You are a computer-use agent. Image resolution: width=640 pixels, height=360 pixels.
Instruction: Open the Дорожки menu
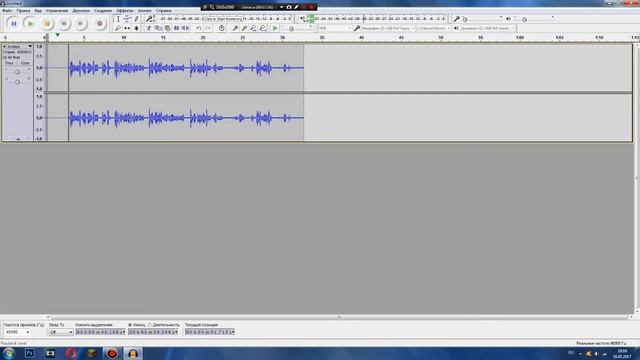pyautogui.click(x=81, y=11)
